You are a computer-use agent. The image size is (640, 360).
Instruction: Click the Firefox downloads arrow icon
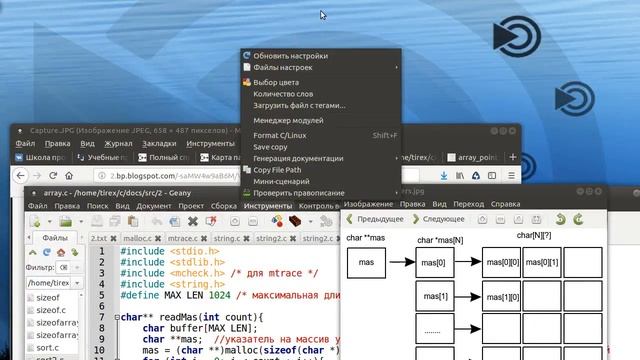click(x=444, y=176)
